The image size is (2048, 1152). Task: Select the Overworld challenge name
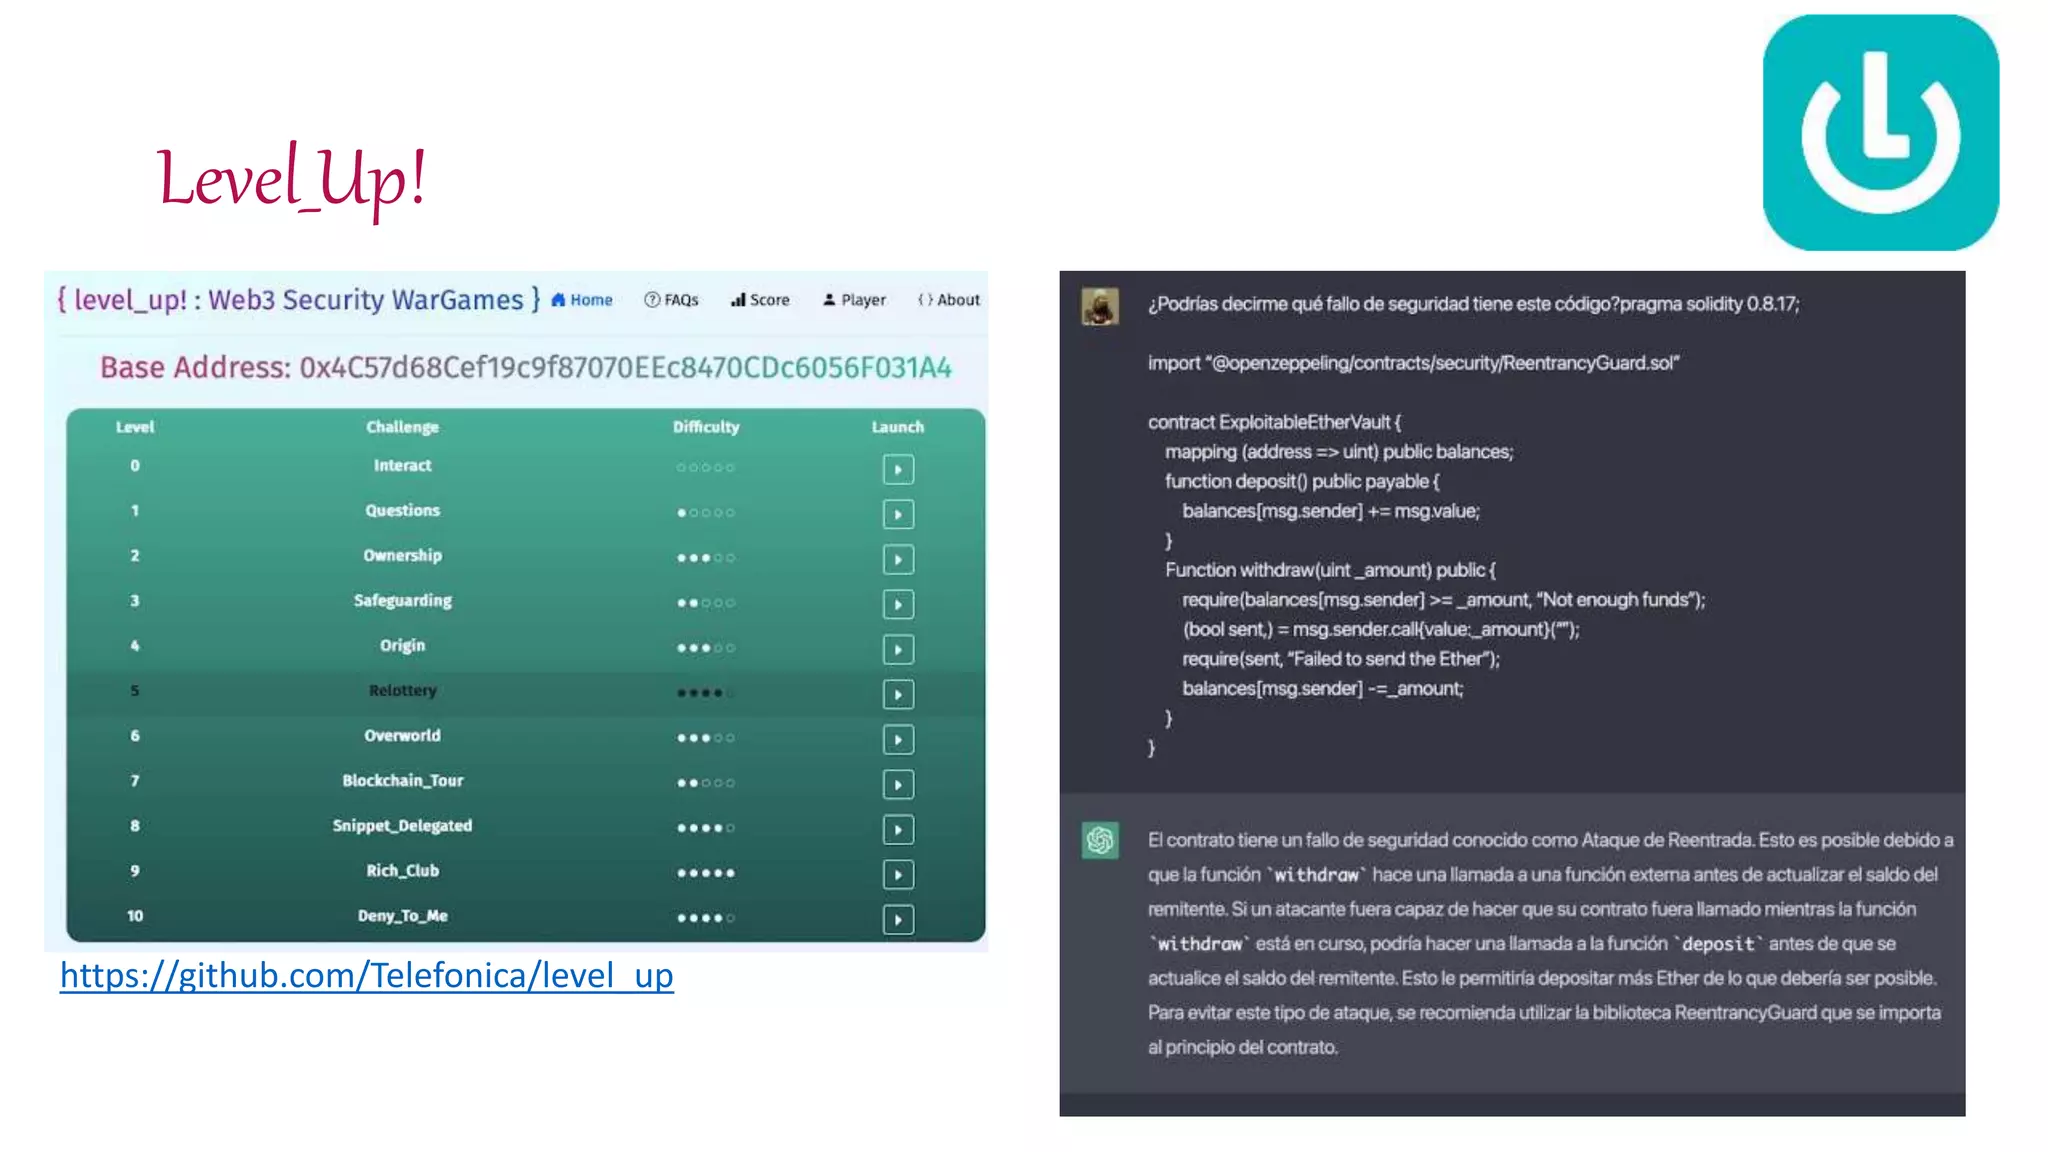click(x=402, y=735)
